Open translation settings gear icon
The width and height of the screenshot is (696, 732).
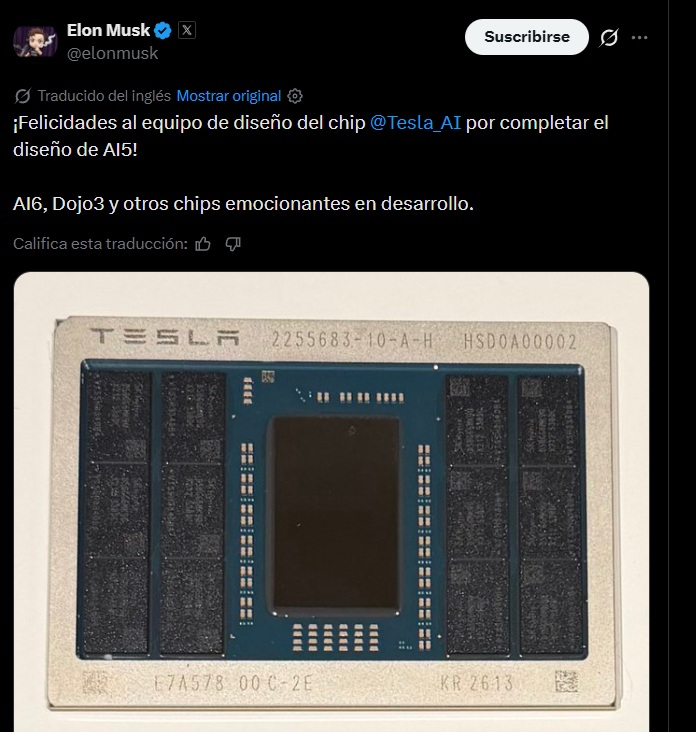tap(295, 96)
